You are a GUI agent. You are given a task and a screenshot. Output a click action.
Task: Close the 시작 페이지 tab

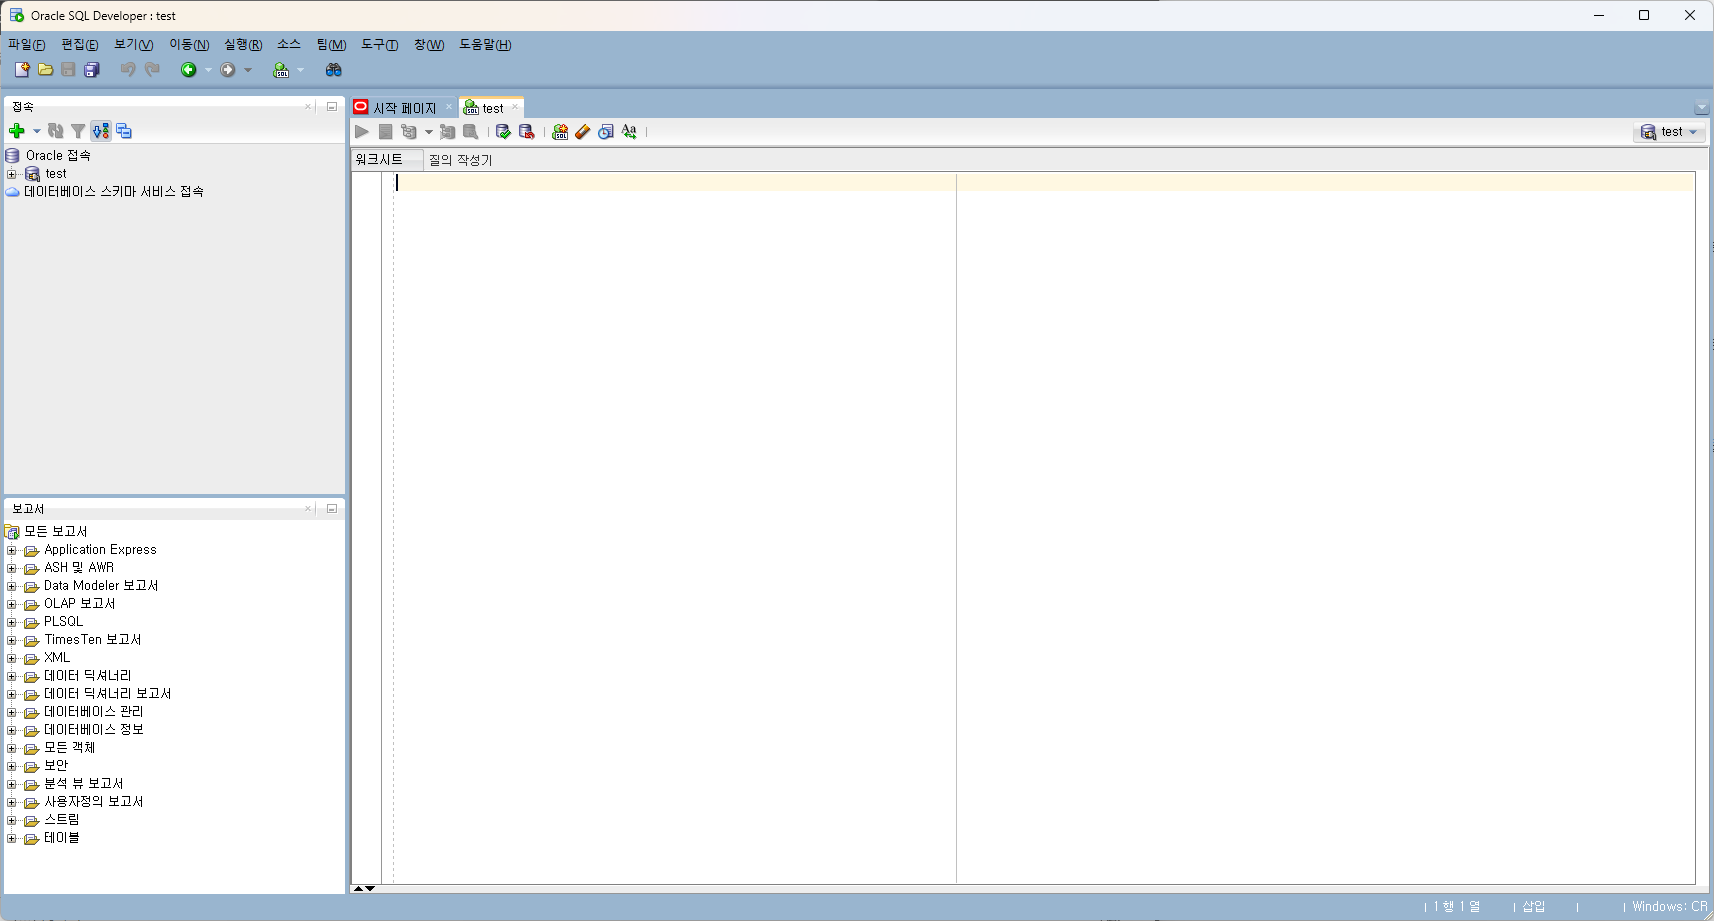[449, 107]
